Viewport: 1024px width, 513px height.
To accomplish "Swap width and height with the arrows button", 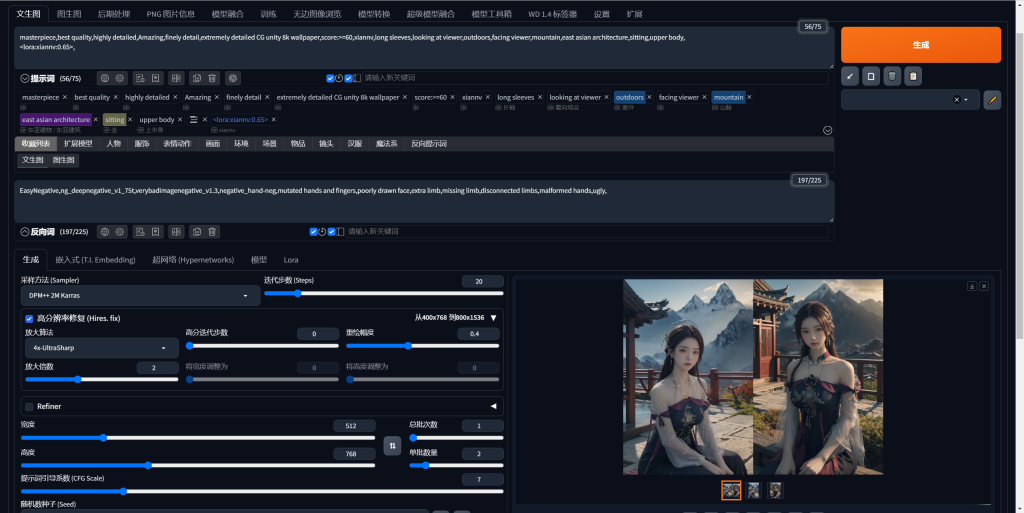I will (x=392, y=445).
